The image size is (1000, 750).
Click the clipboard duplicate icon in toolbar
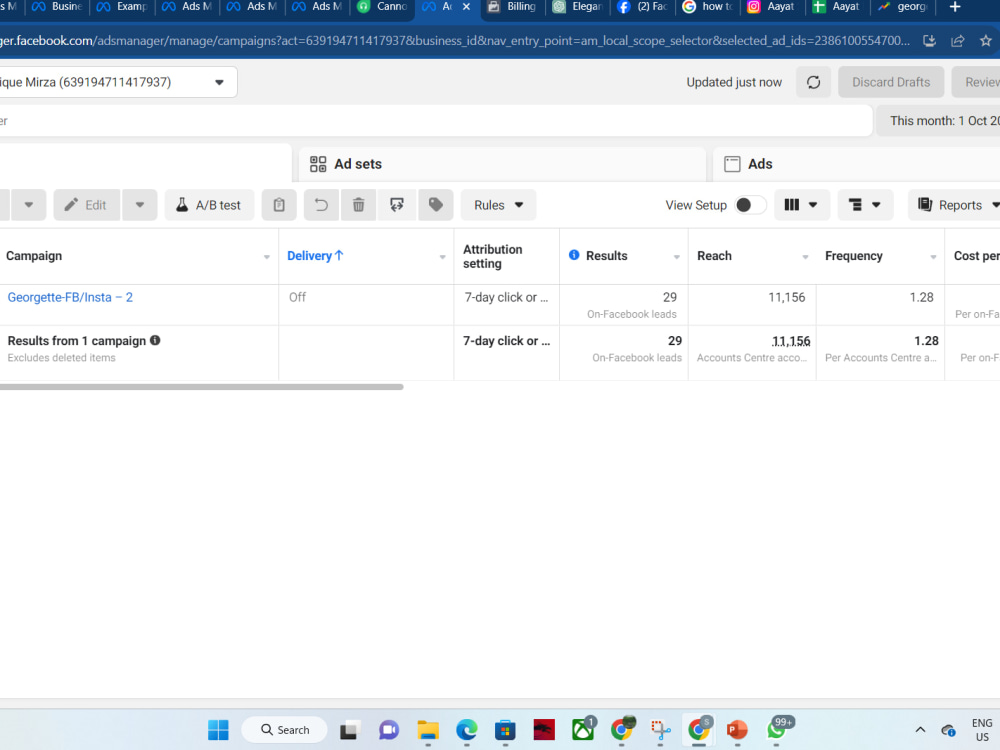(x=279, y=205)
